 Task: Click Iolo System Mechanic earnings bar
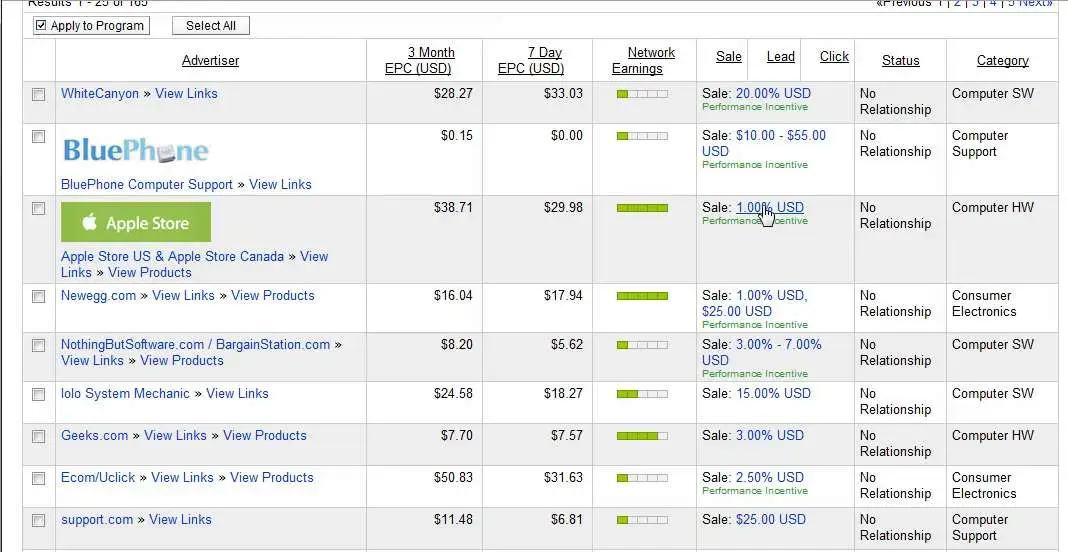(642, 394)
